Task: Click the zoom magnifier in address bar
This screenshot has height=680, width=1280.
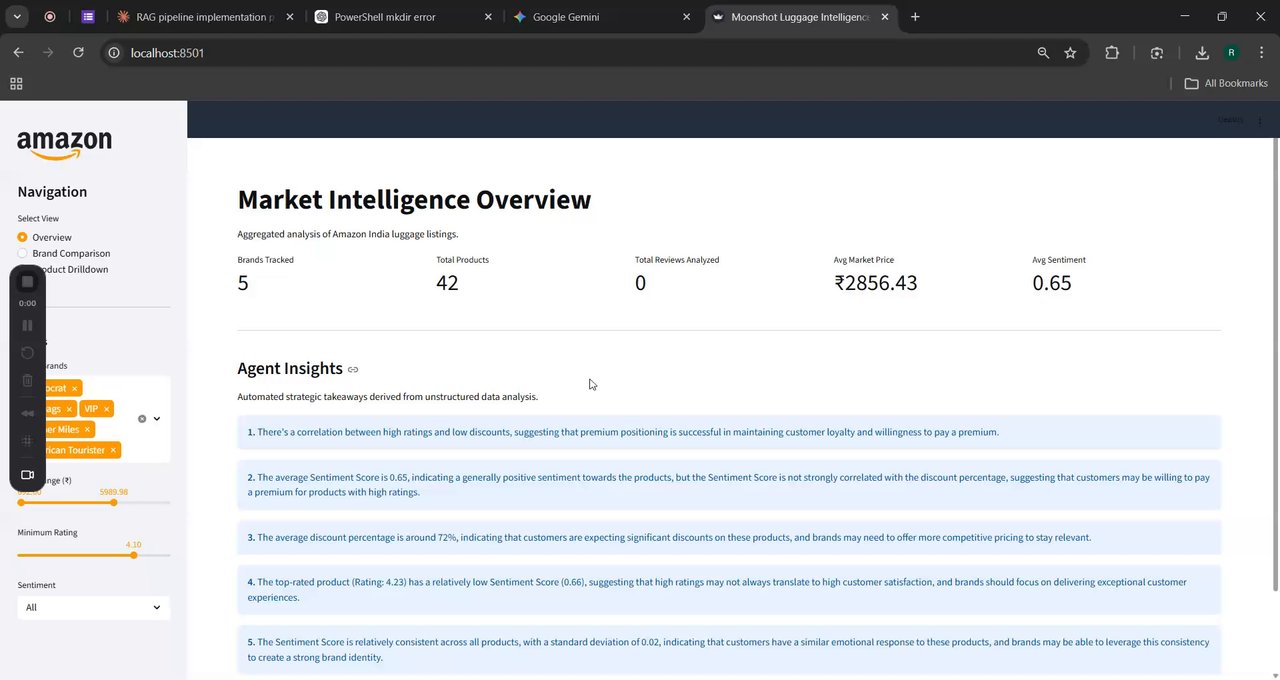Action: pyautogui.click(x=1043, y=53)
